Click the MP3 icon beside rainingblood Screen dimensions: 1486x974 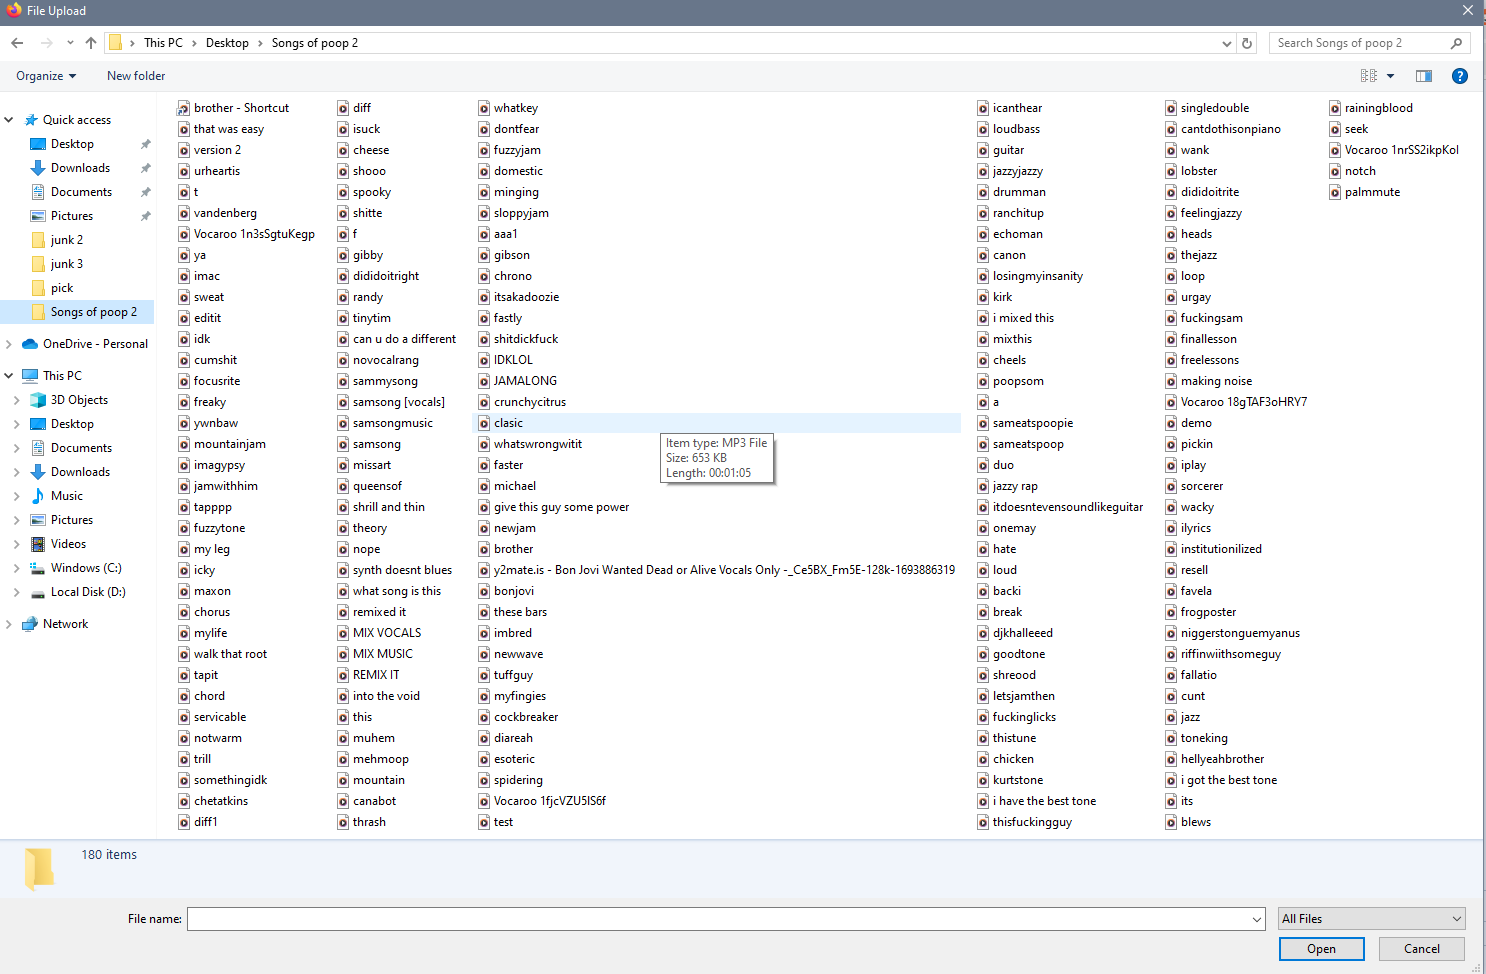[x=1335, y=108]
